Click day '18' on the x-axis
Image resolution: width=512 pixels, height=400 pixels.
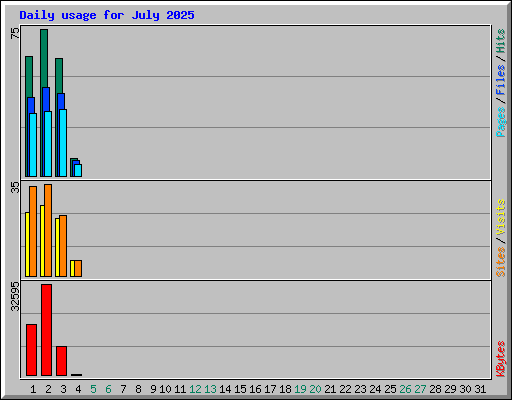tap(285, 389)
